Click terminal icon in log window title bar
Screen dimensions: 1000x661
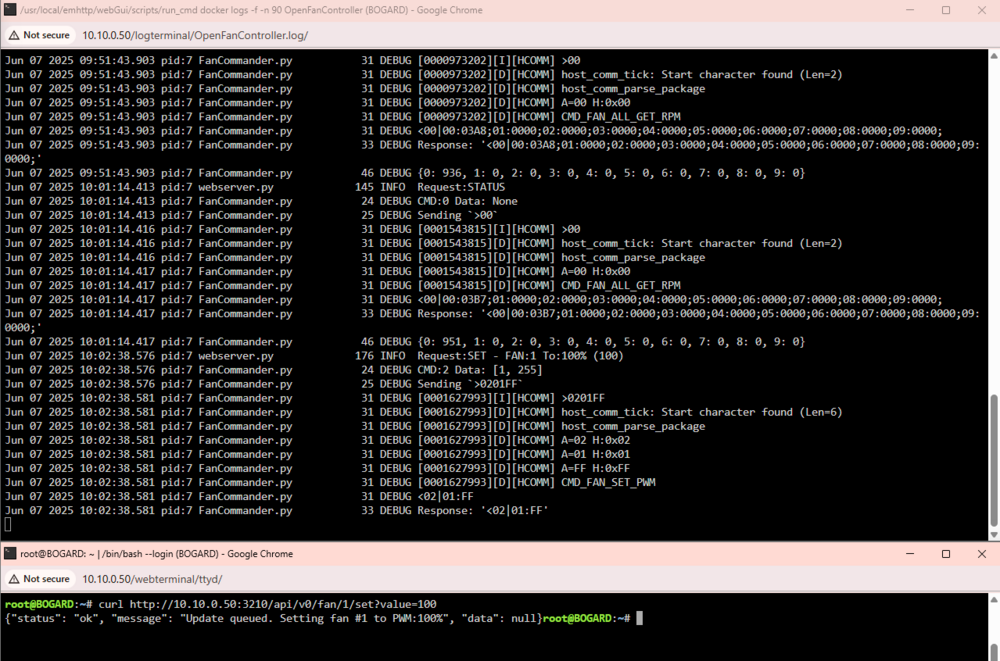click(10, 10)
